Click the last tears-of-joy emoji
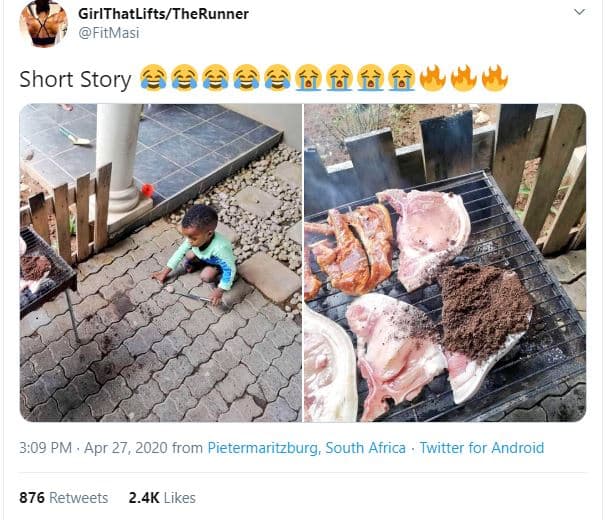Screen dimensions: 612x520 tap(277, 78)
